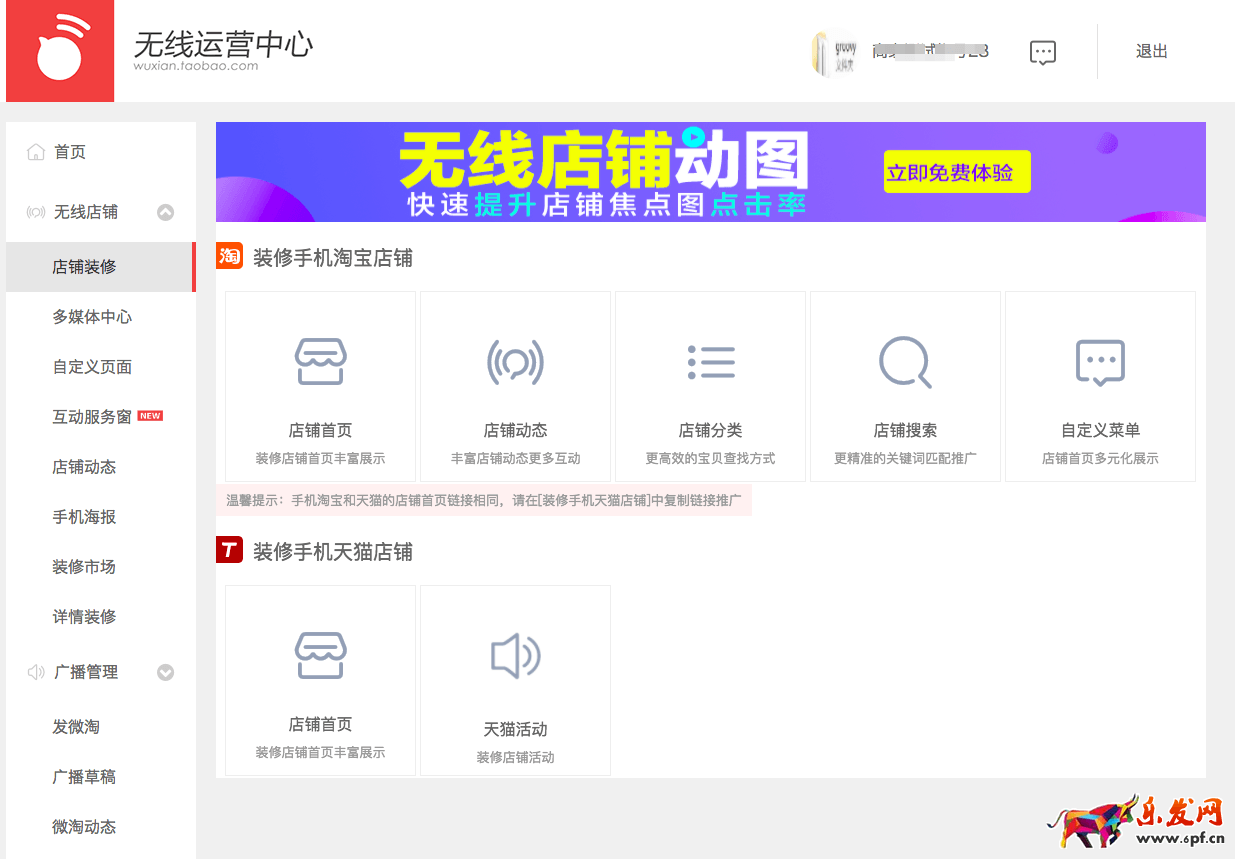Open 详情装修 in the sidebar
Screen dimensions: 1235x859
(85, 617)
